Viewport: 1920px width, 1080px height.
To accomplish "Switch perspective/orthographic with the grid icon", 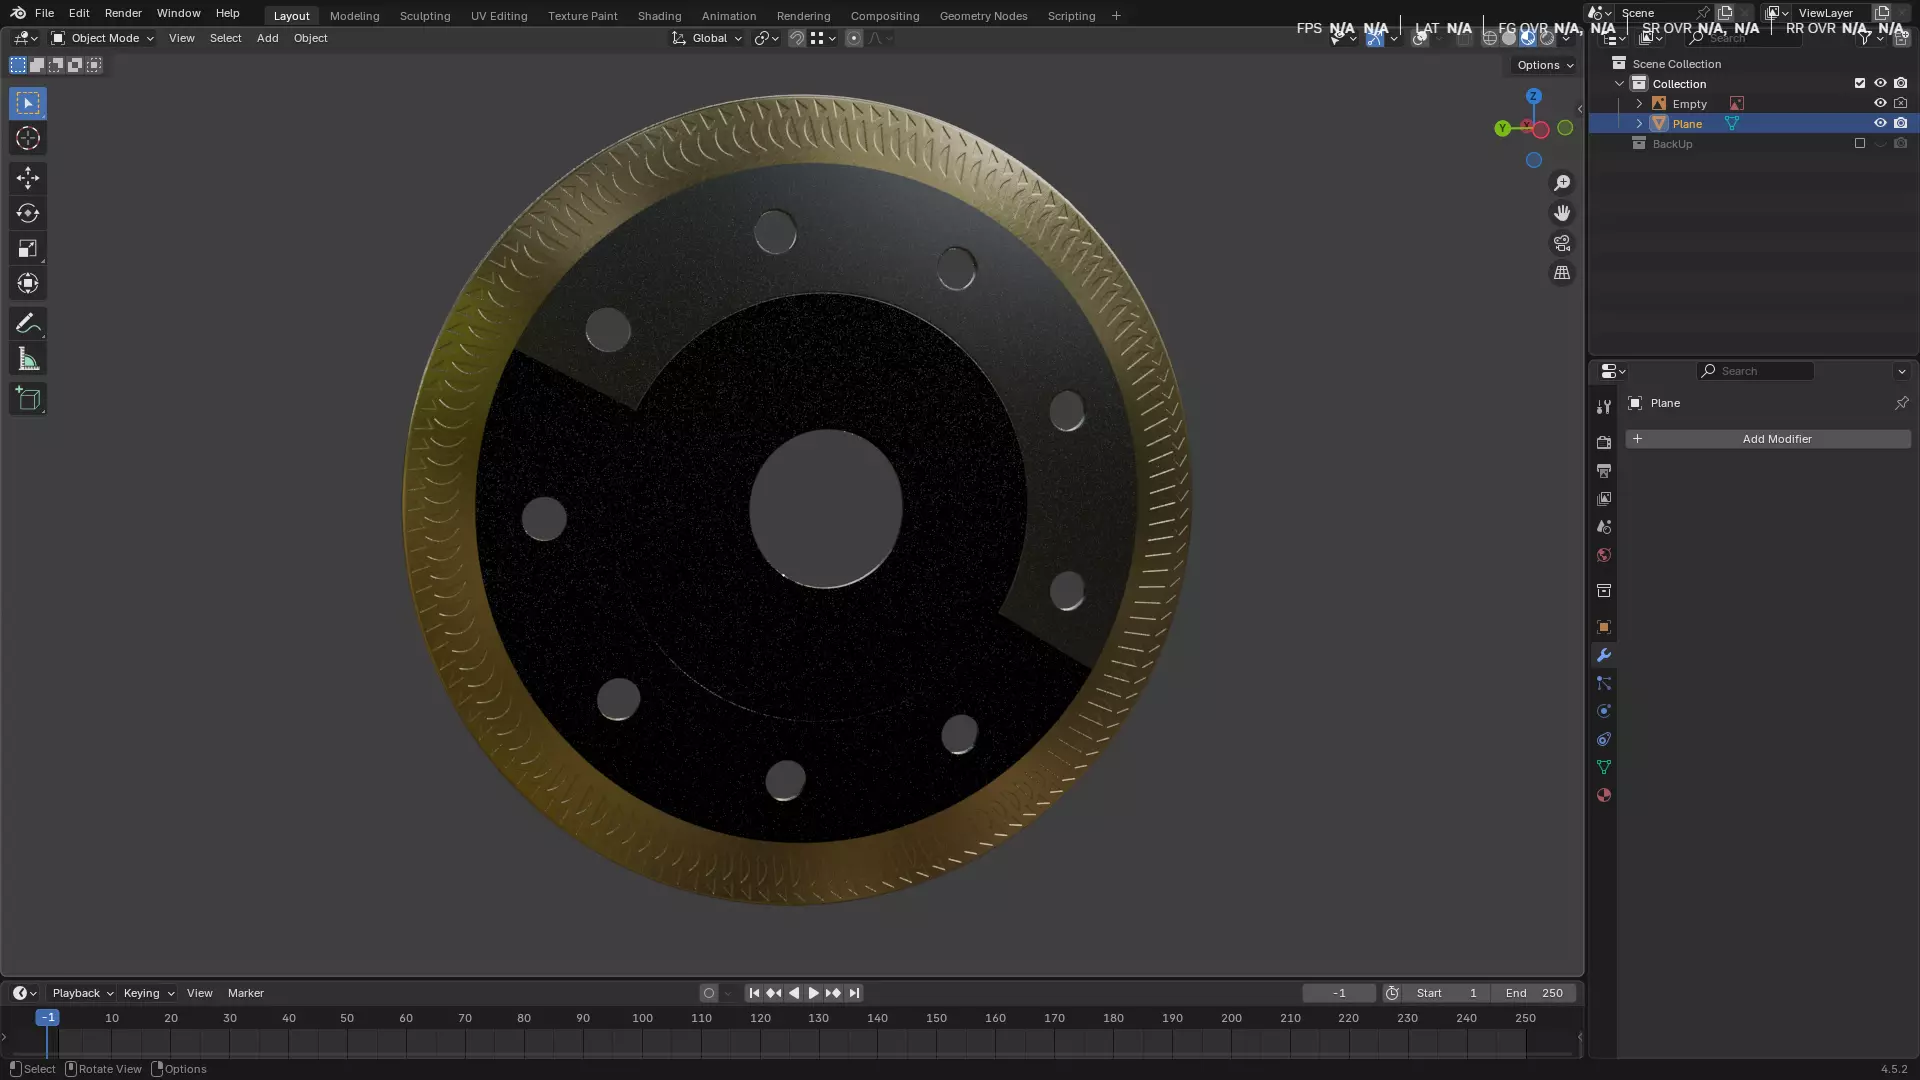I will coord(1562,273).
